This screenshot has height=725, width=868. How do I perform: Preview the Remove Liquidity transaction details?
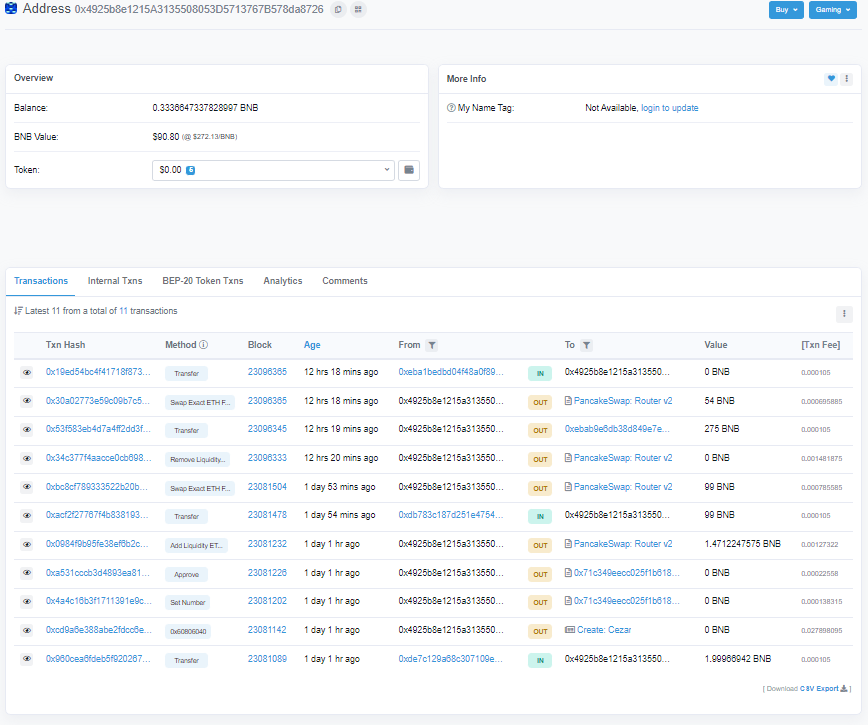25,459
